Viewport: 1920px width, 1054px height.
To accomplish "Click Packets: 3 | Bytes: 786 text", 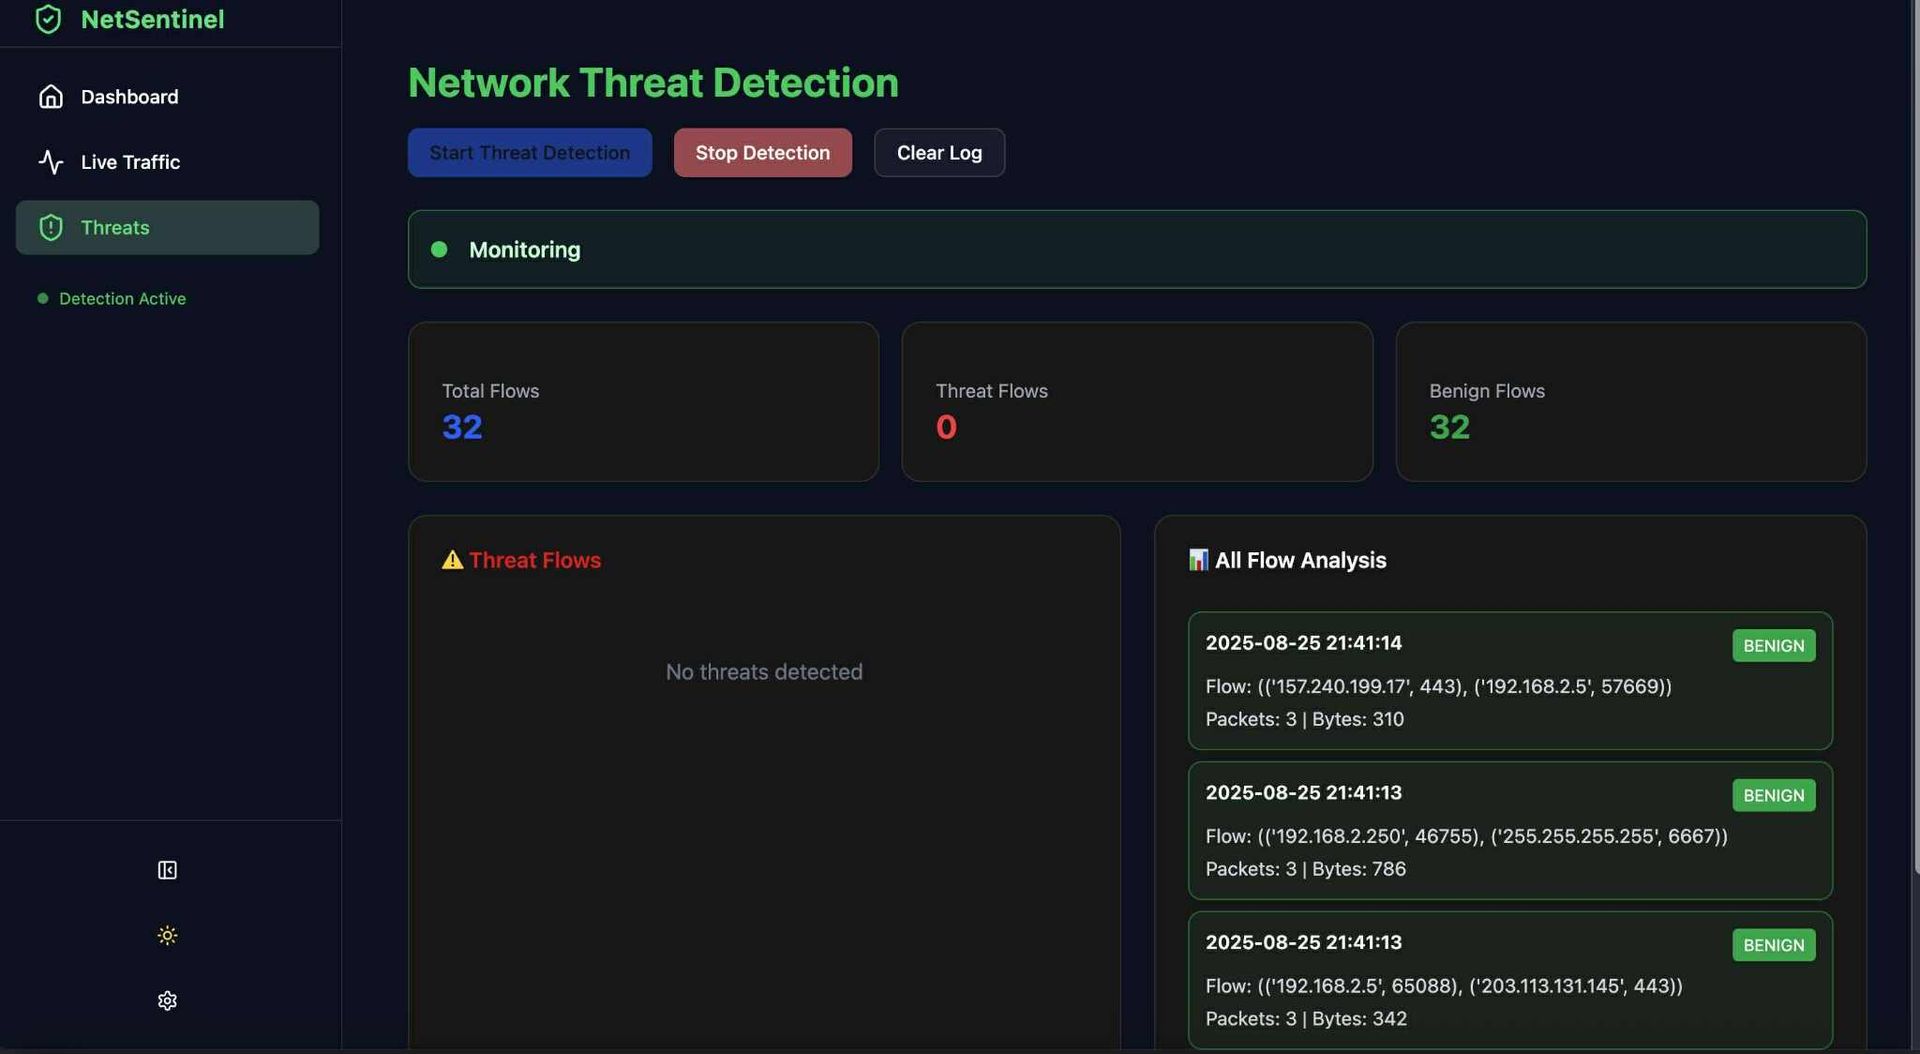I will click(x=1306, y=870).
